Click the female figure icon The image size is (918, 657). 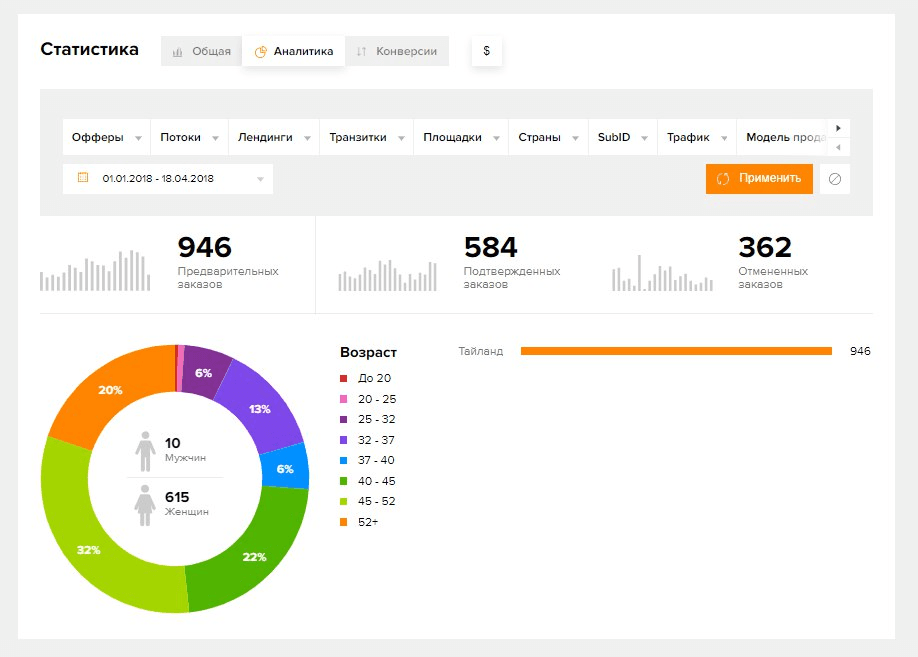tap(145, 505)
